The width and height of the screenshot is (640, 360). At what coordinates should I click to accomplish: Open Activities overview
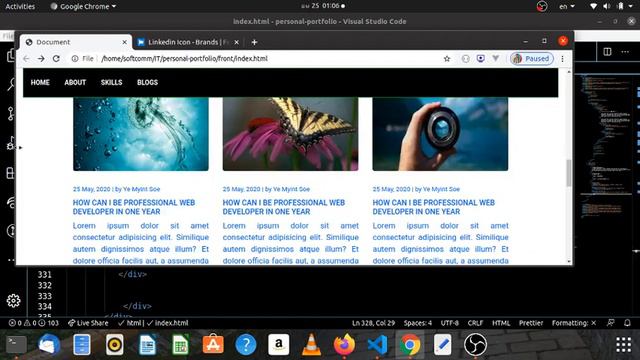coord(20,6)
